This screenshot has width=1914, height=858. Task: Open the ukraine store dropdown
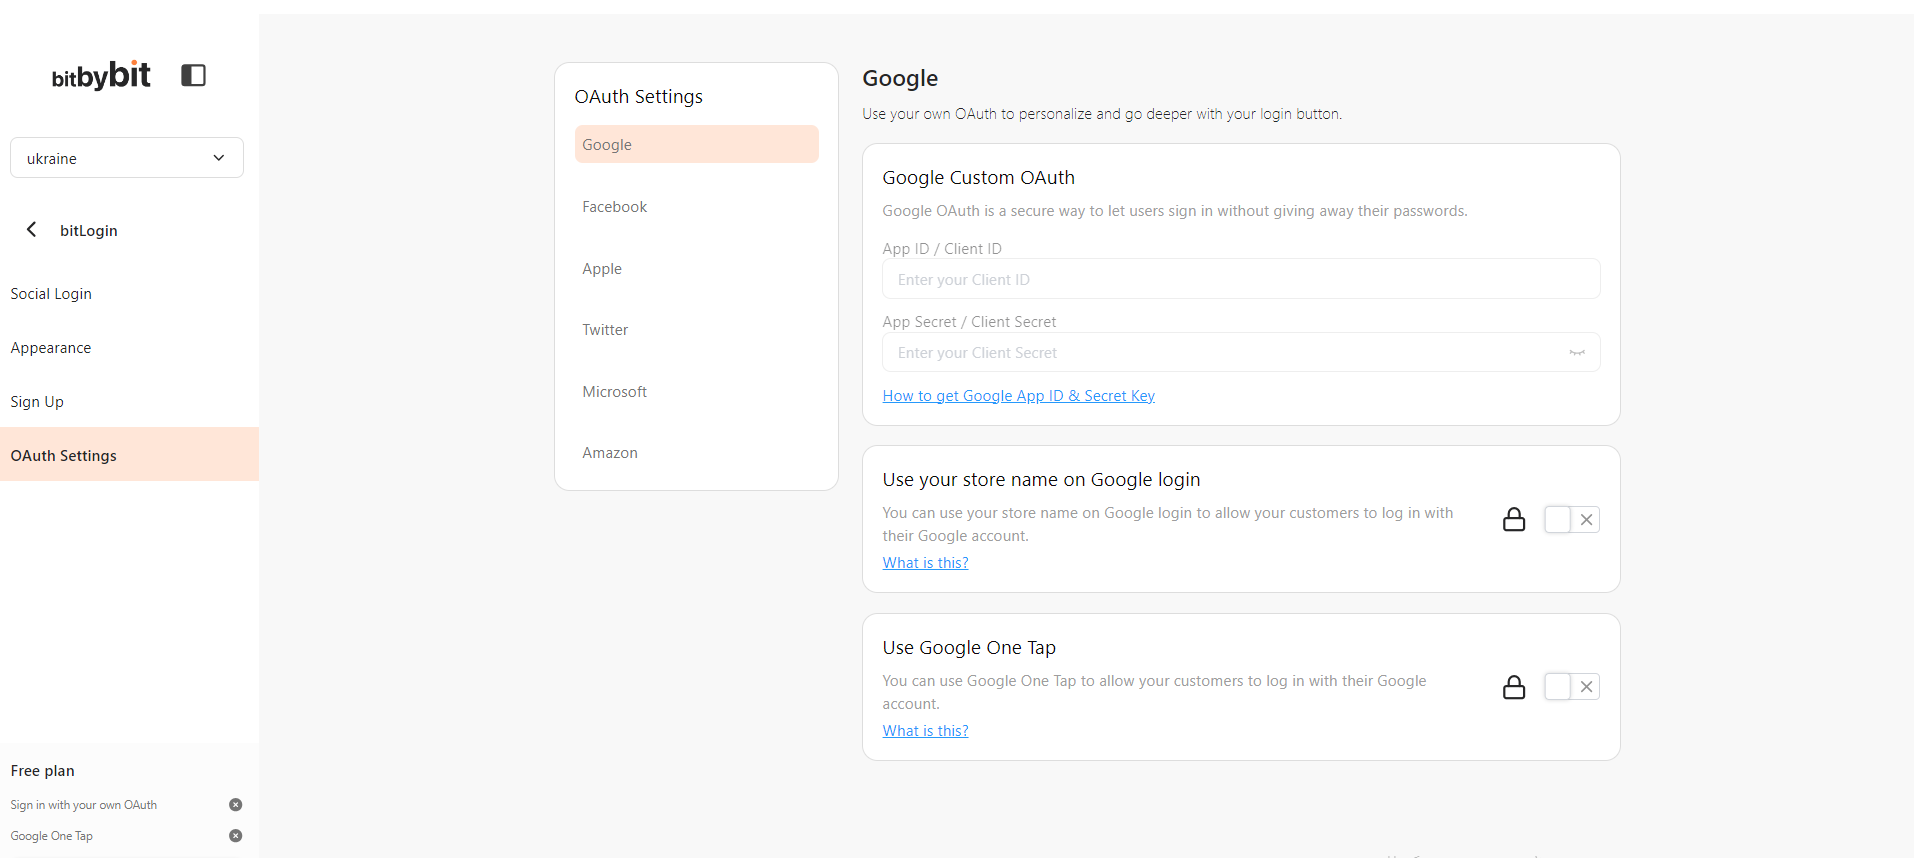[x=127, y=158]
